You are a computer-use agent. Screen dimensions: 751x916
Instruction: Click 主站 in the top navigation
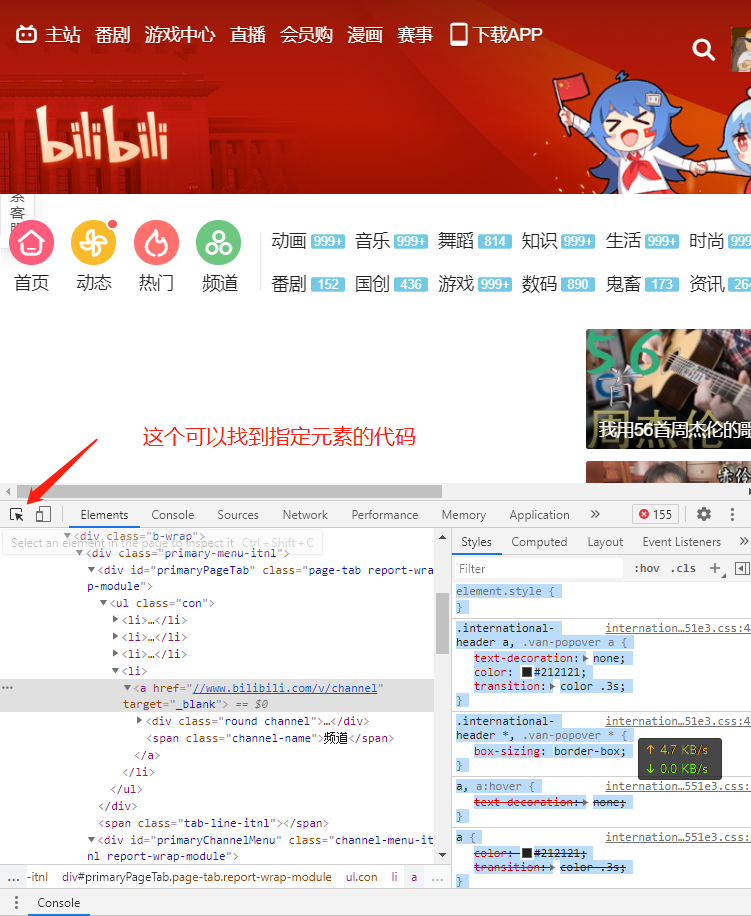62,34
